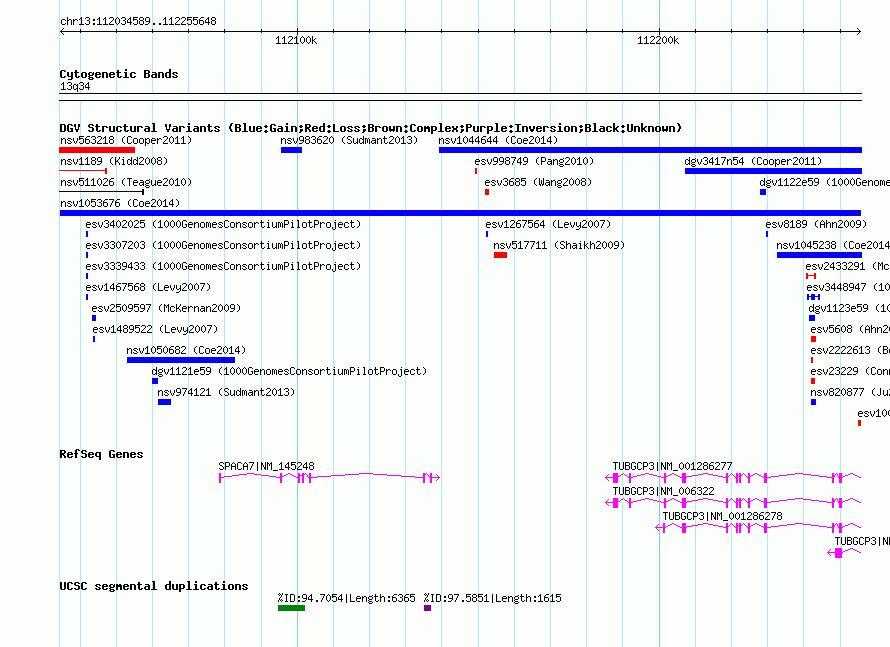Click the nsv974121 (Sudmant2013) label

point(226,392)
